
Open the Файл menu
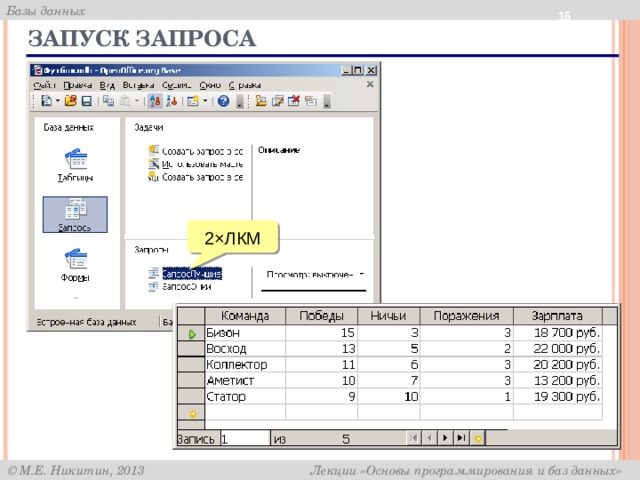click(x=44, y=85)
